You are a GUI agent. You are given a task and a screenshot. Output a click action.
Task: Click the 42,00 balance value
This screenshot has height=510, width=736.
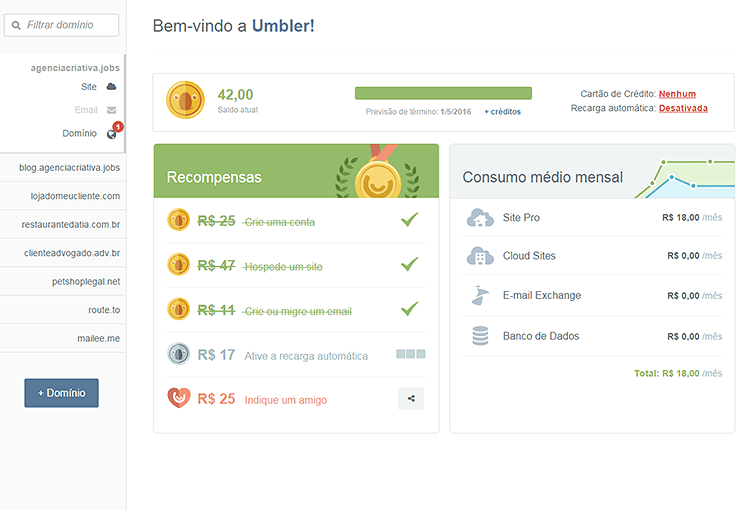coord(235,95)
